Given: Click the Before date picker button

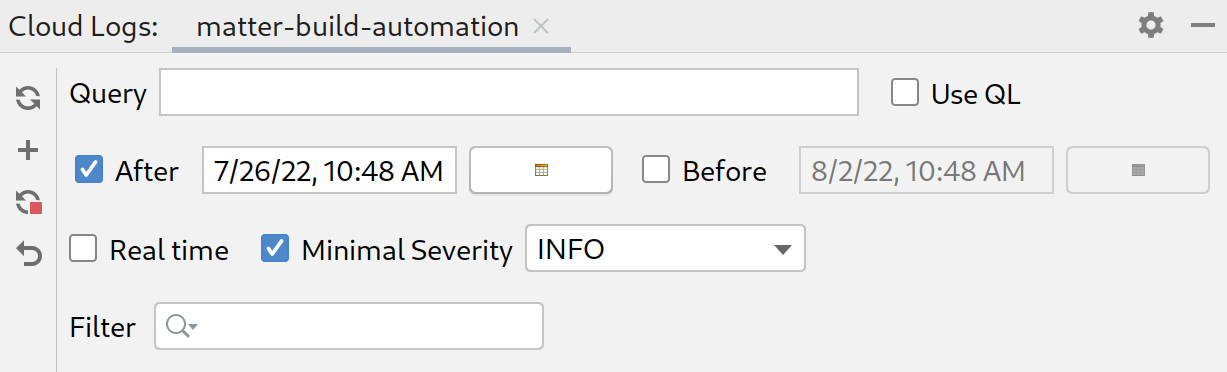Looking at the screenshot, I should 1138,170.
